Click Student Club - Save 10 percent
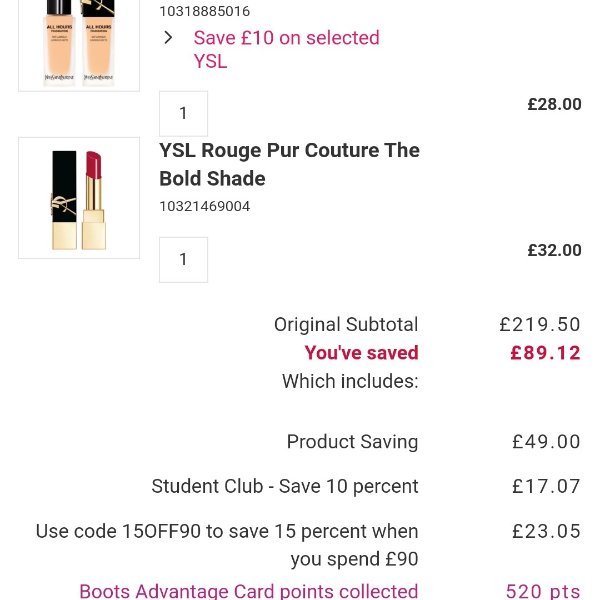The height and width of the screenshot is (600, 600). pyautogui.click(x=285, y=486)
